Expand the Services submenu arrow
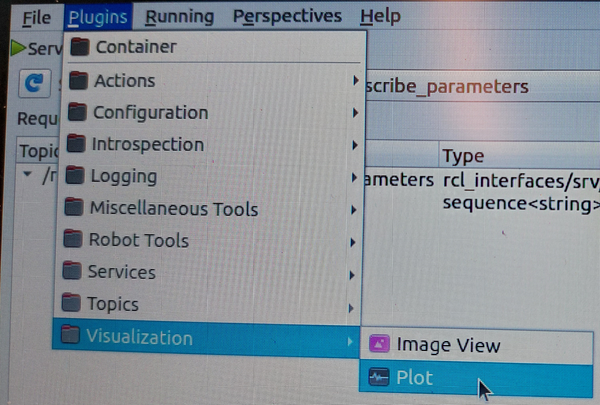Viewport: 600px width, 405px height. tap(352, 274)
